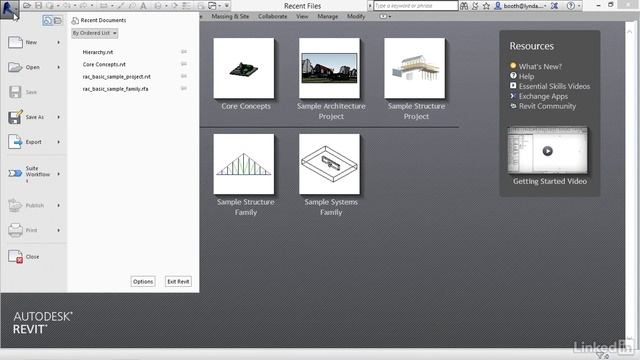Show the Open Documents view icon
640x360 pixels.
pos(58,20)
